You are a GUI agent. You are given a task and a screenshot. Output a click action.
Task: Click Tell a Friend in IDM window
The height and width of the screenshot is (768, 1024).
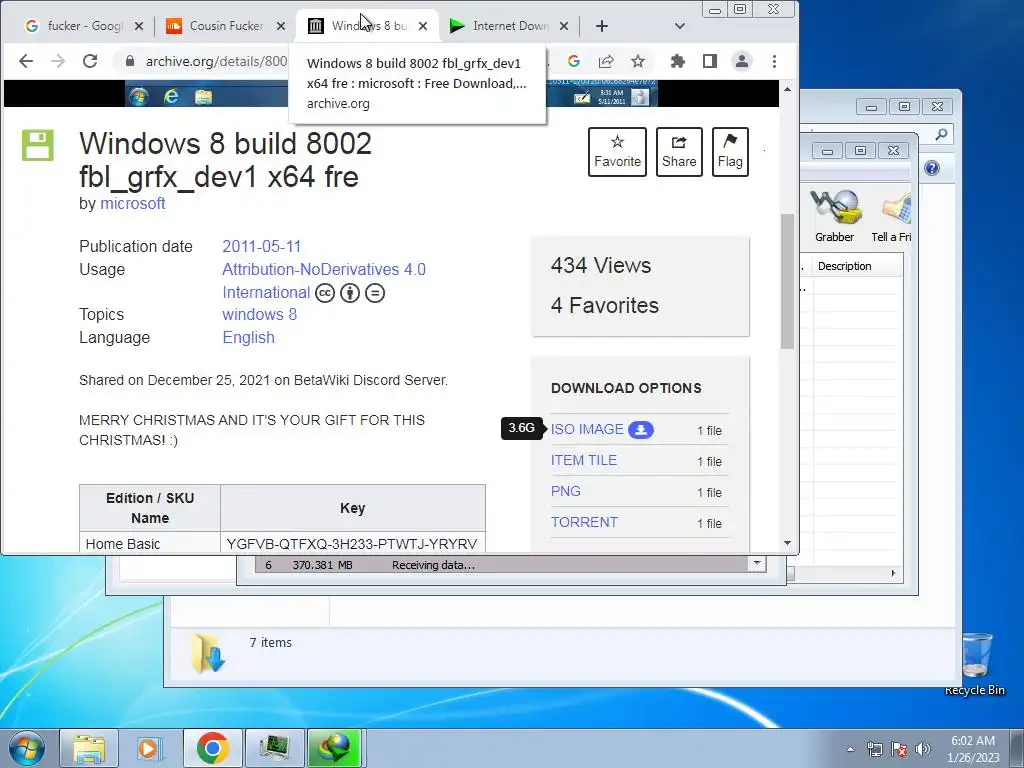click(x=891, y=216)
